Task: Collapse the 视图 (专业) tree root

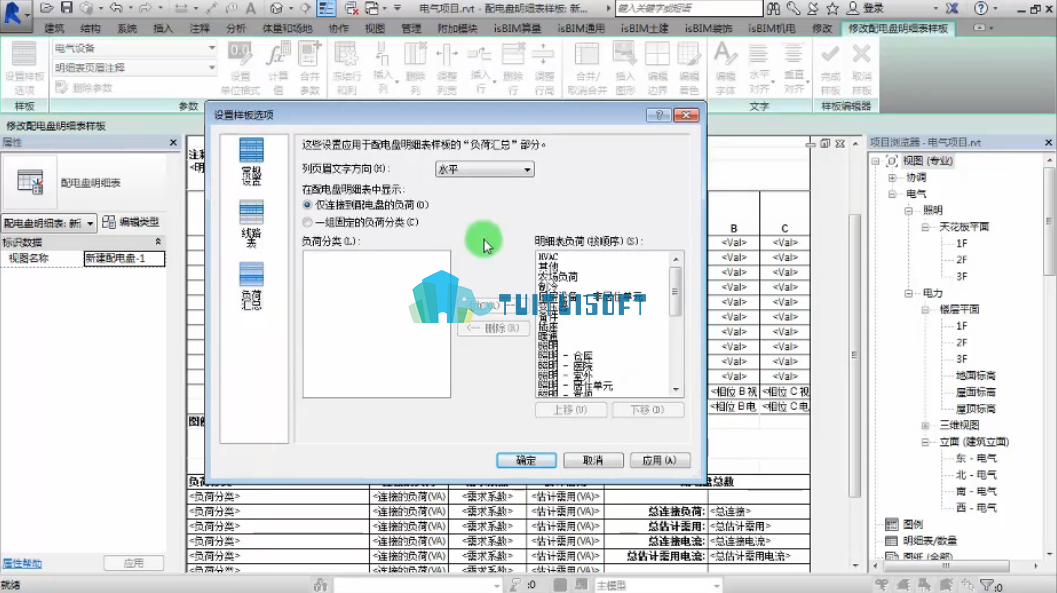Action: (875, 161)
